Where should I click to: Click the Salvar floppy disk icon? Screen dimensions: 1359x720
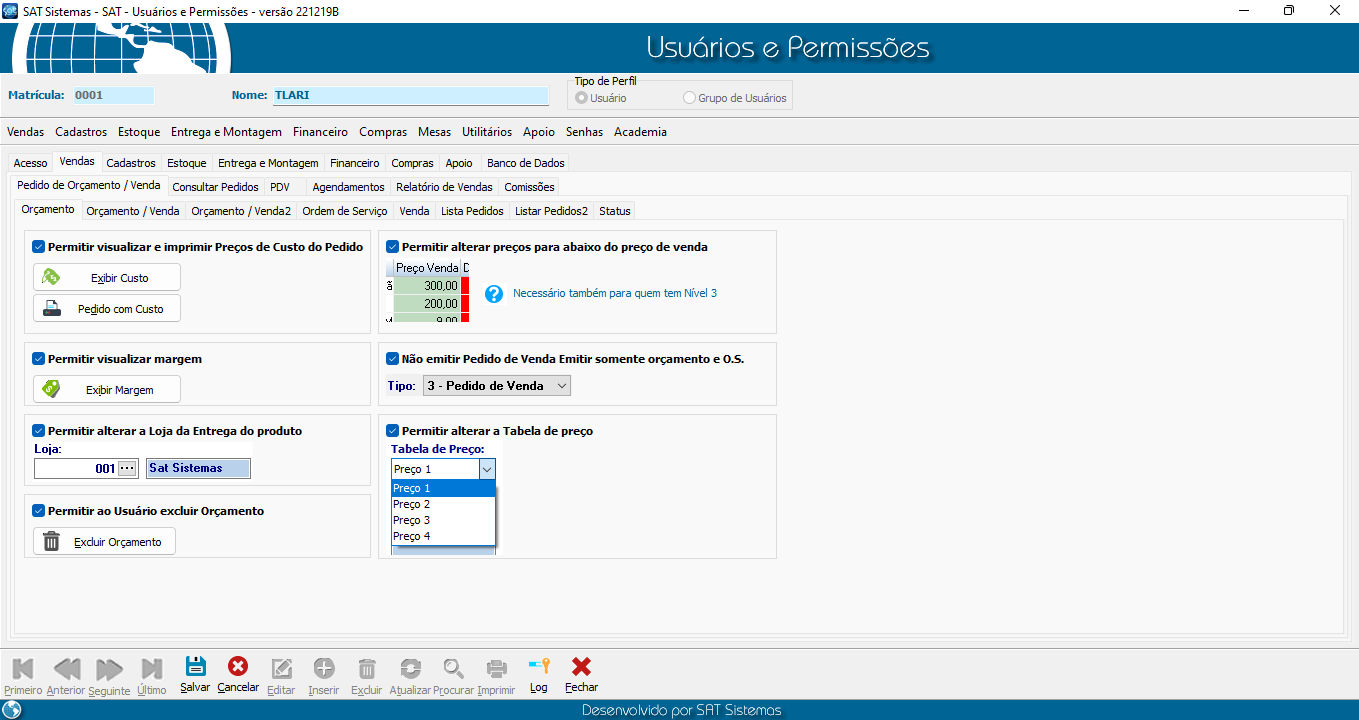(195, 668)
